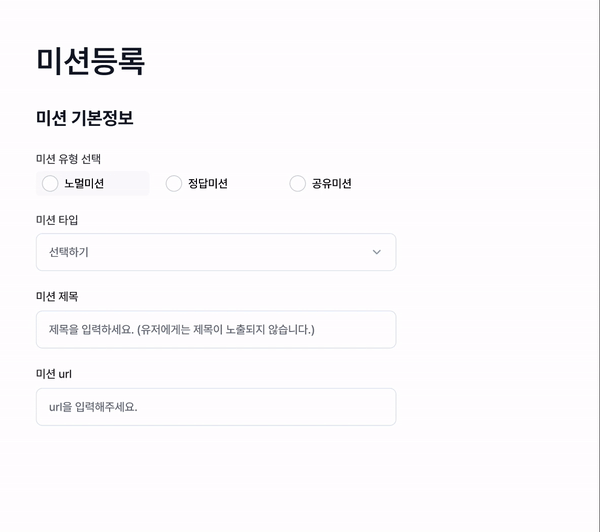The width and height of the screenshot is (600, 532).
Task: Click the url을 입력해주세요 placeholder text
Action: coord(93,407)
